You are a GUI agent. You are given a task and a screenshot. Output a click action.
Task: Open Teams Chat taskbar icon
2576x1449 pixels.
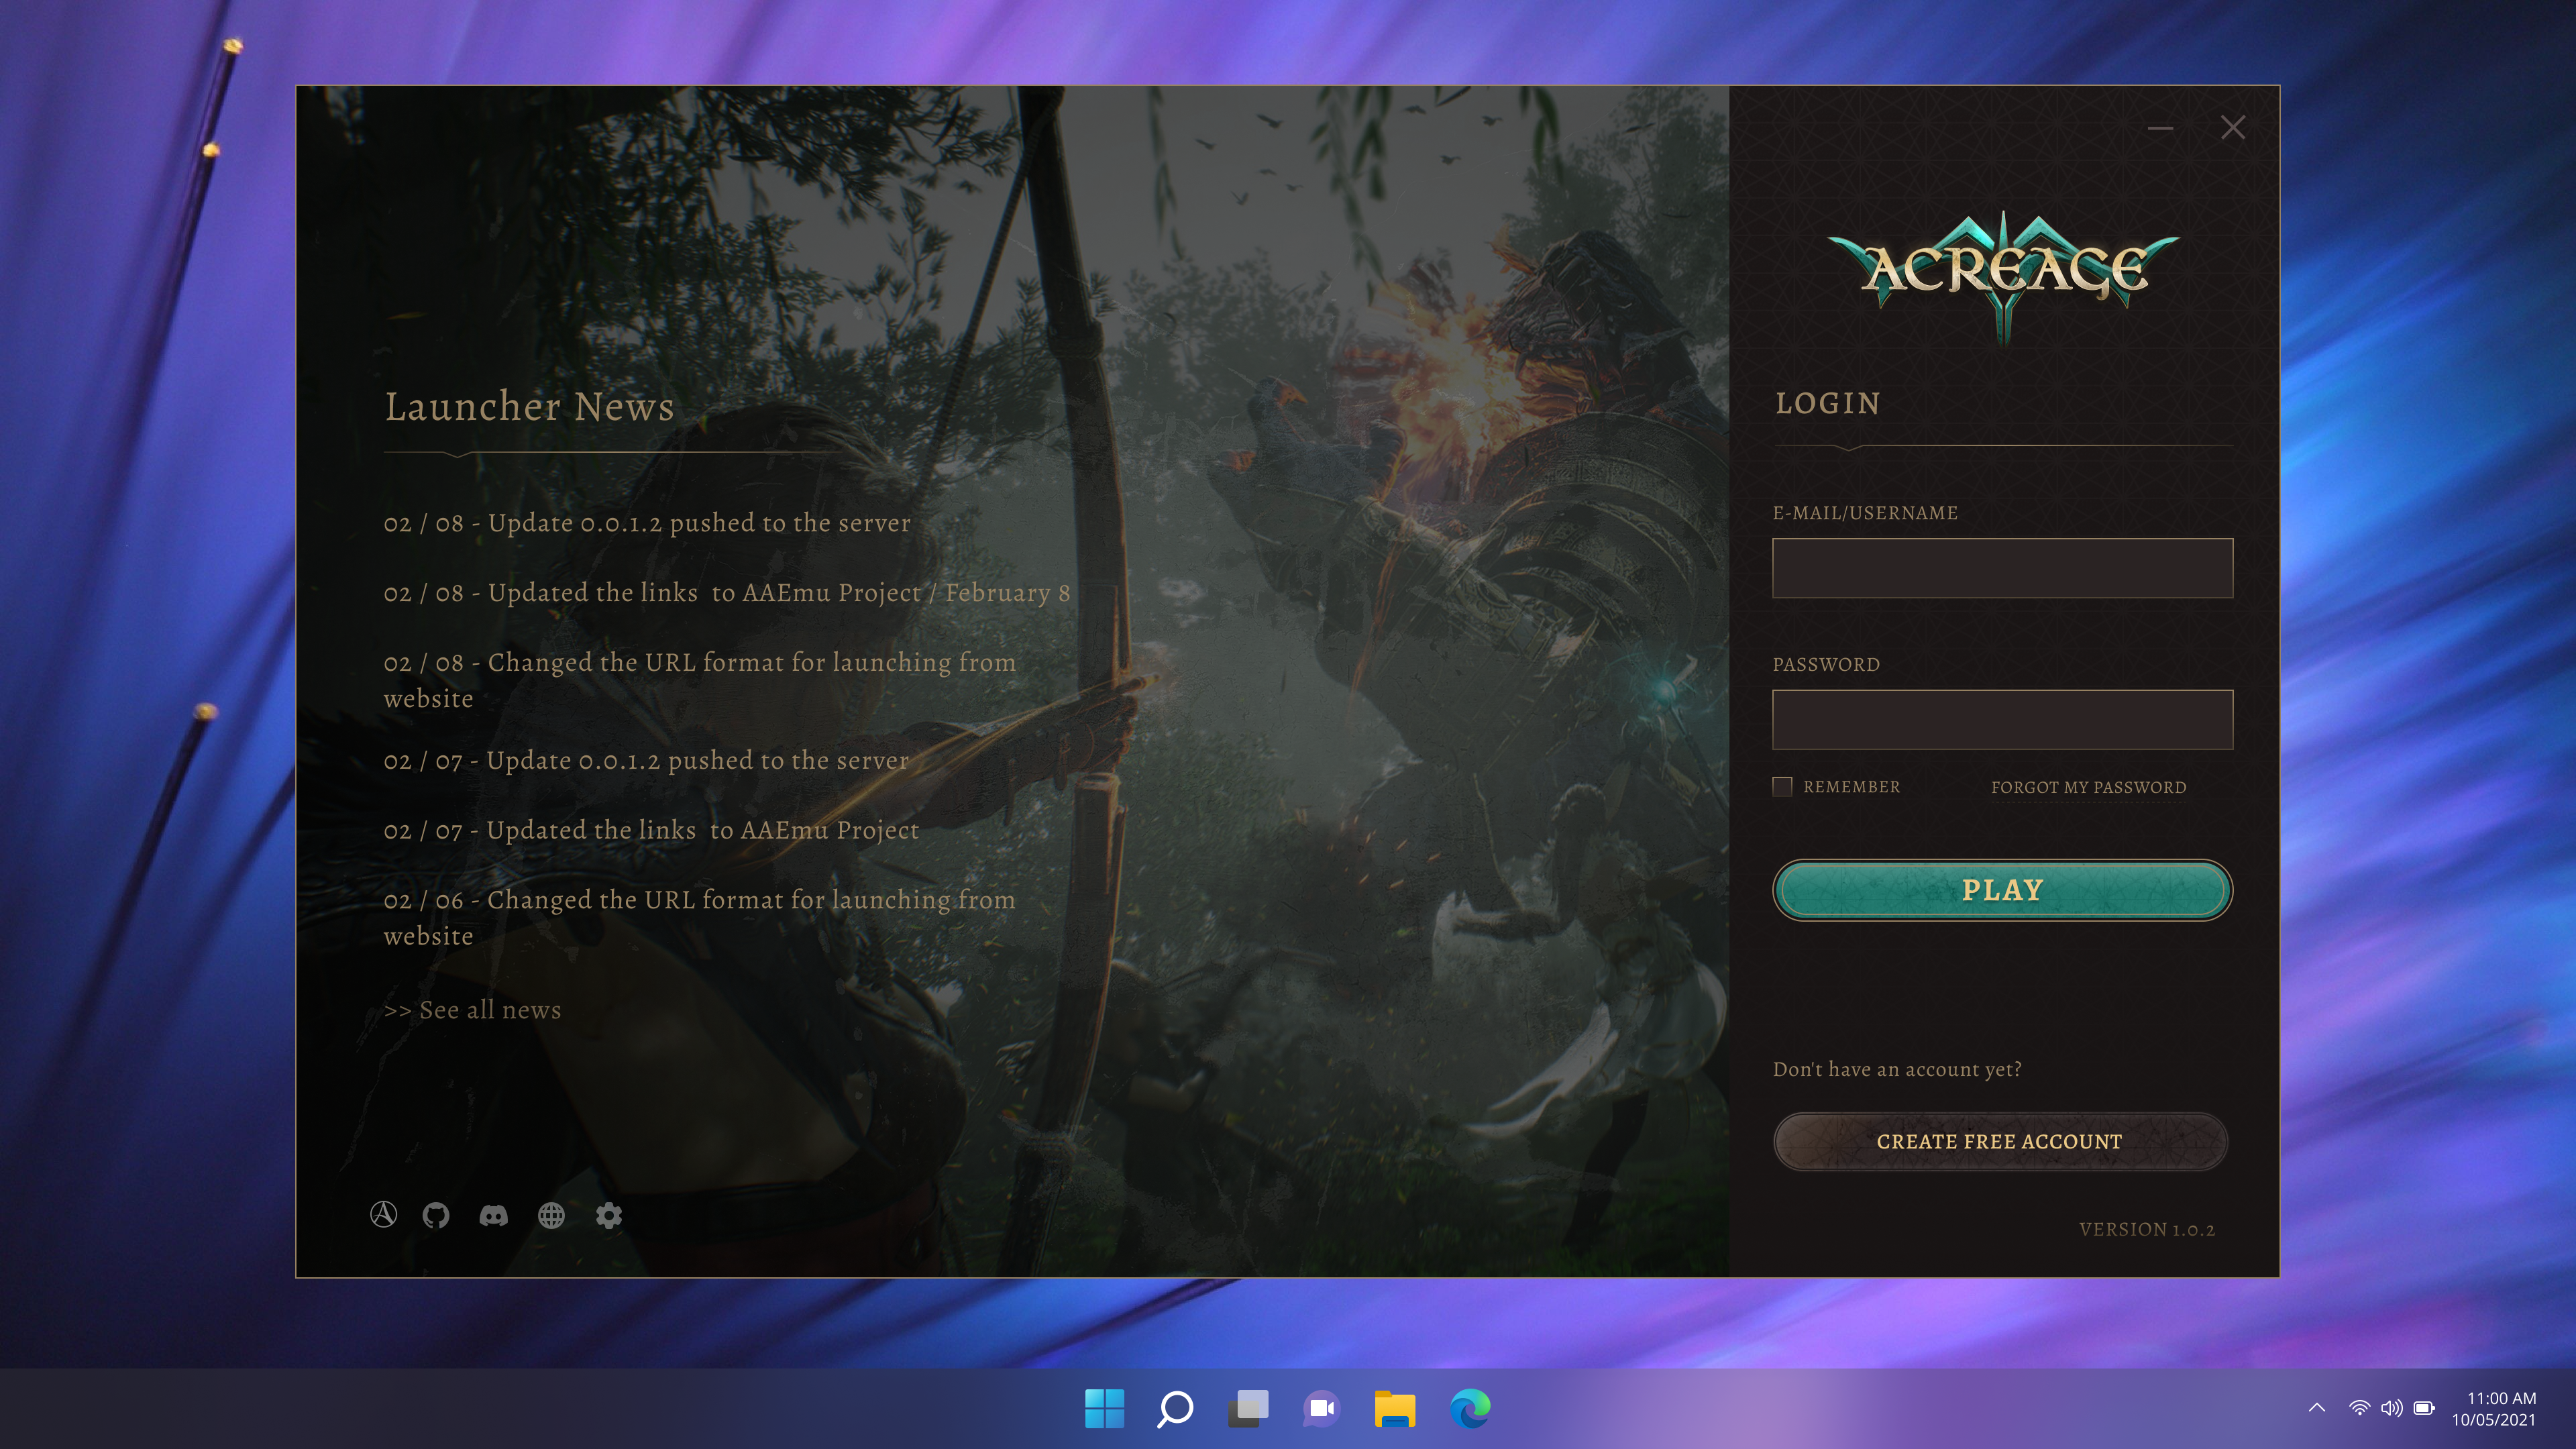(1321, 1409)
